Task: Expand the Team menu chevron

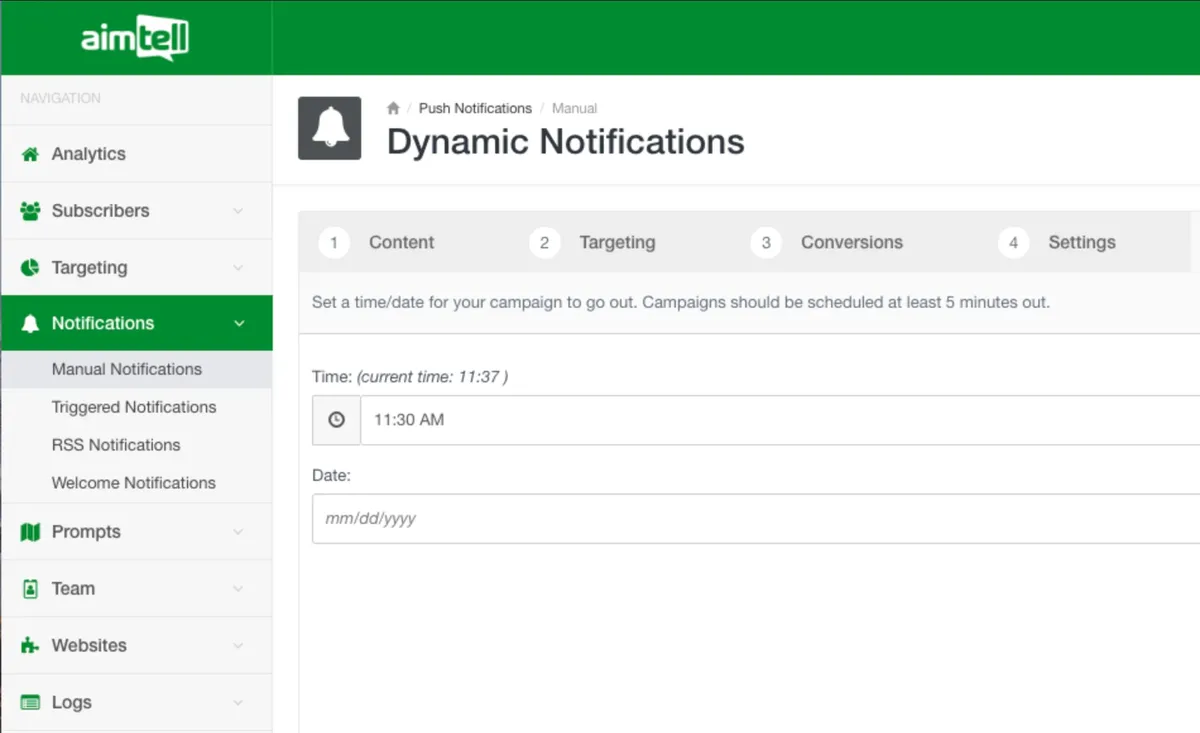Action: pos(238,589)
